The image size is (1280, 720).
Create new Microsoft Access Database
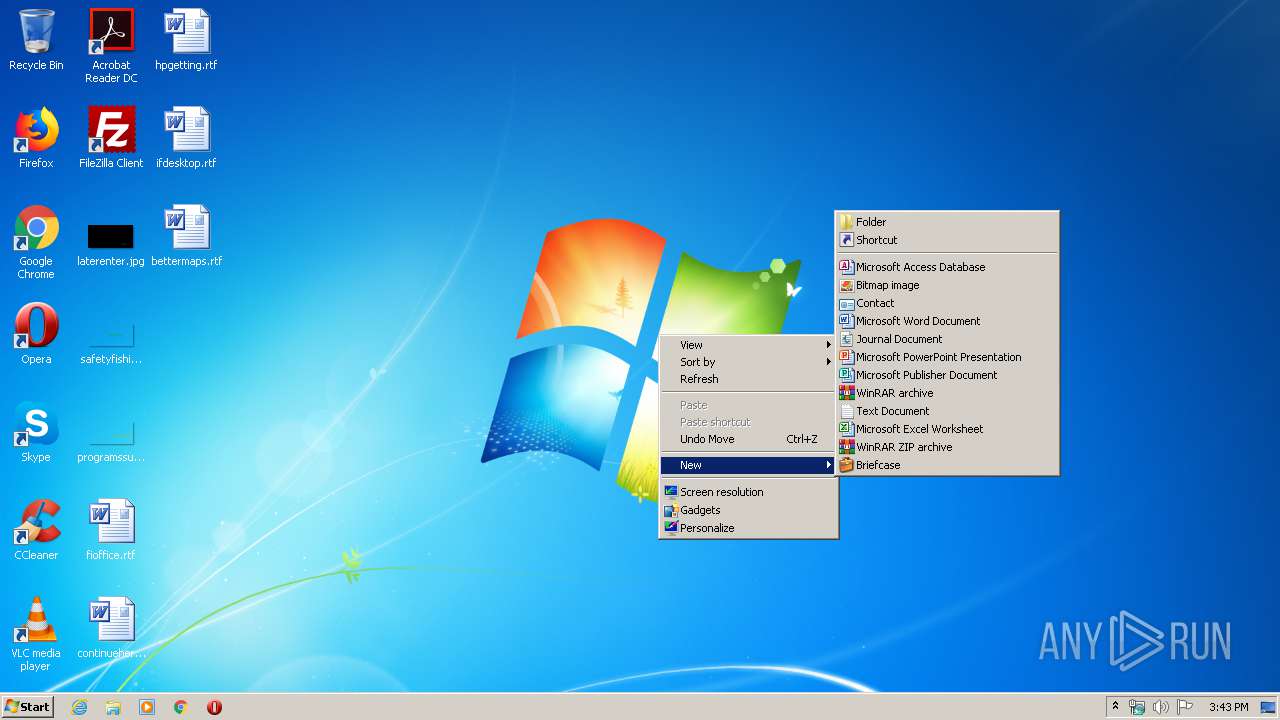(947, 267)
